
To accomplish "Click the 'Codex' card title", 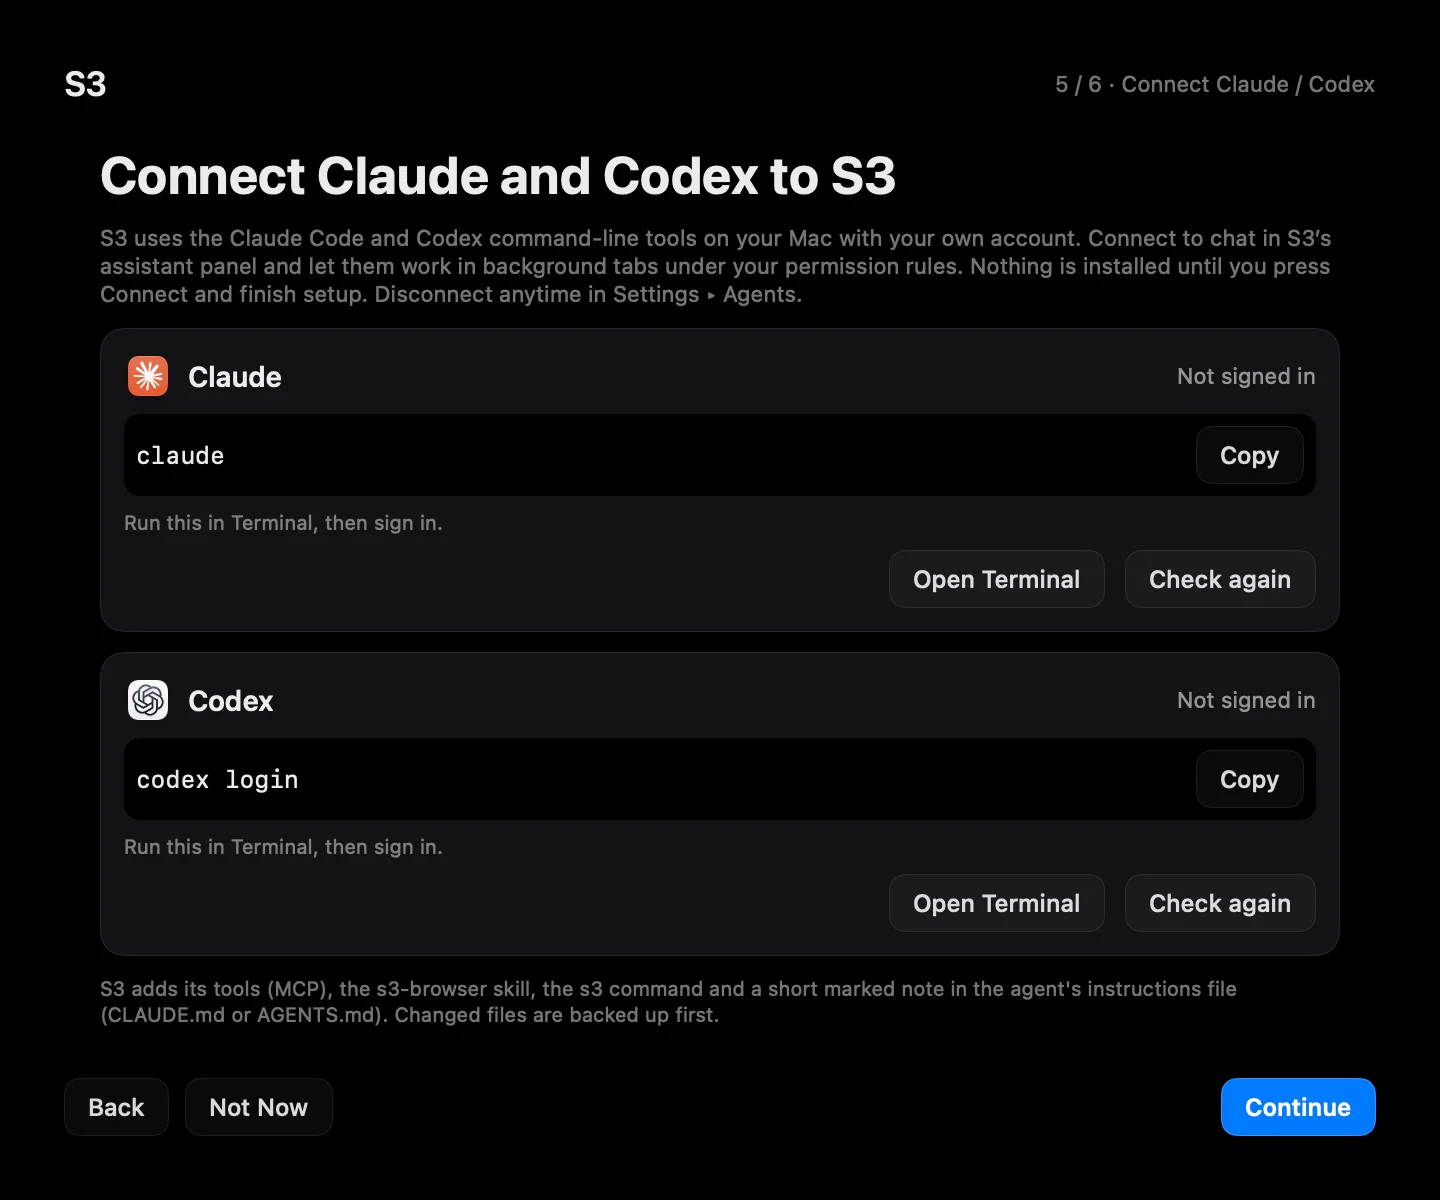I will click(231, 701).
